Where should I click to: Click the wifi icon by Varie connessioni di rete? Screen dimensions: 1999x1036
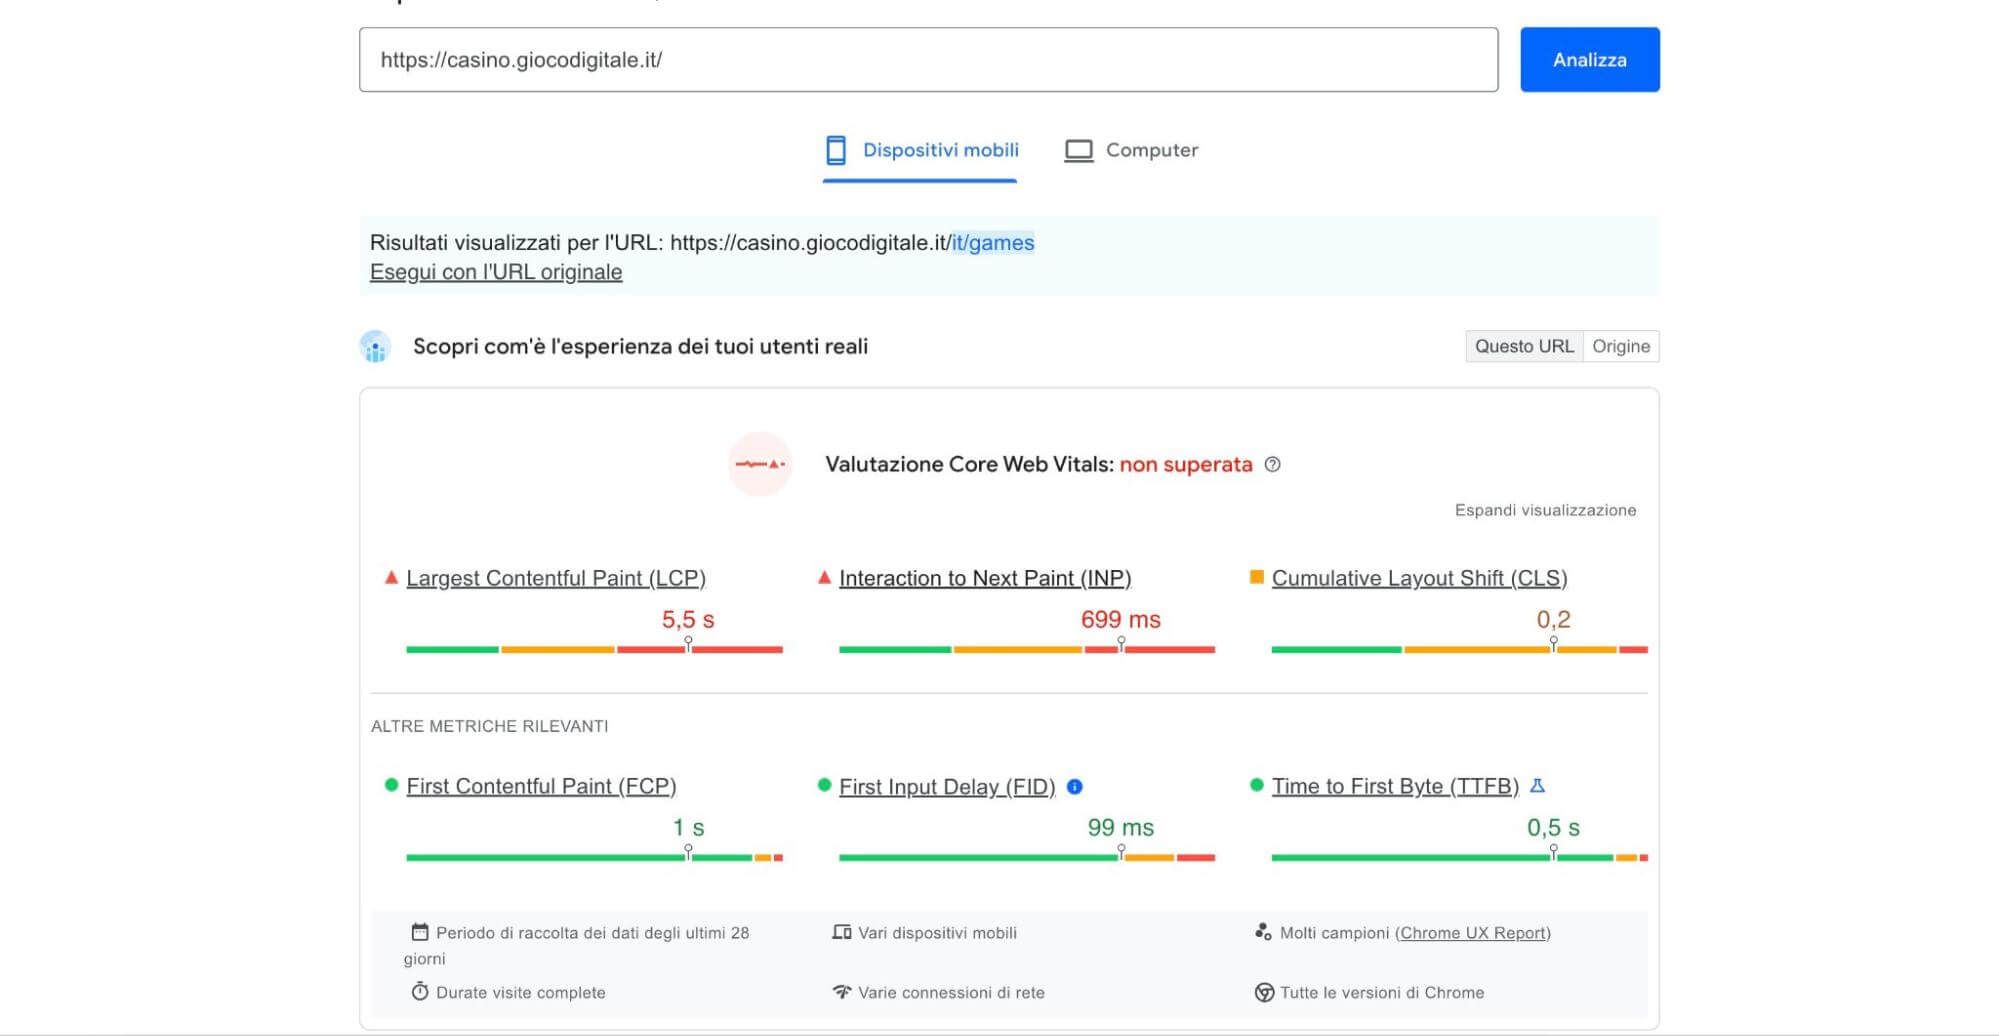[842, 992]
